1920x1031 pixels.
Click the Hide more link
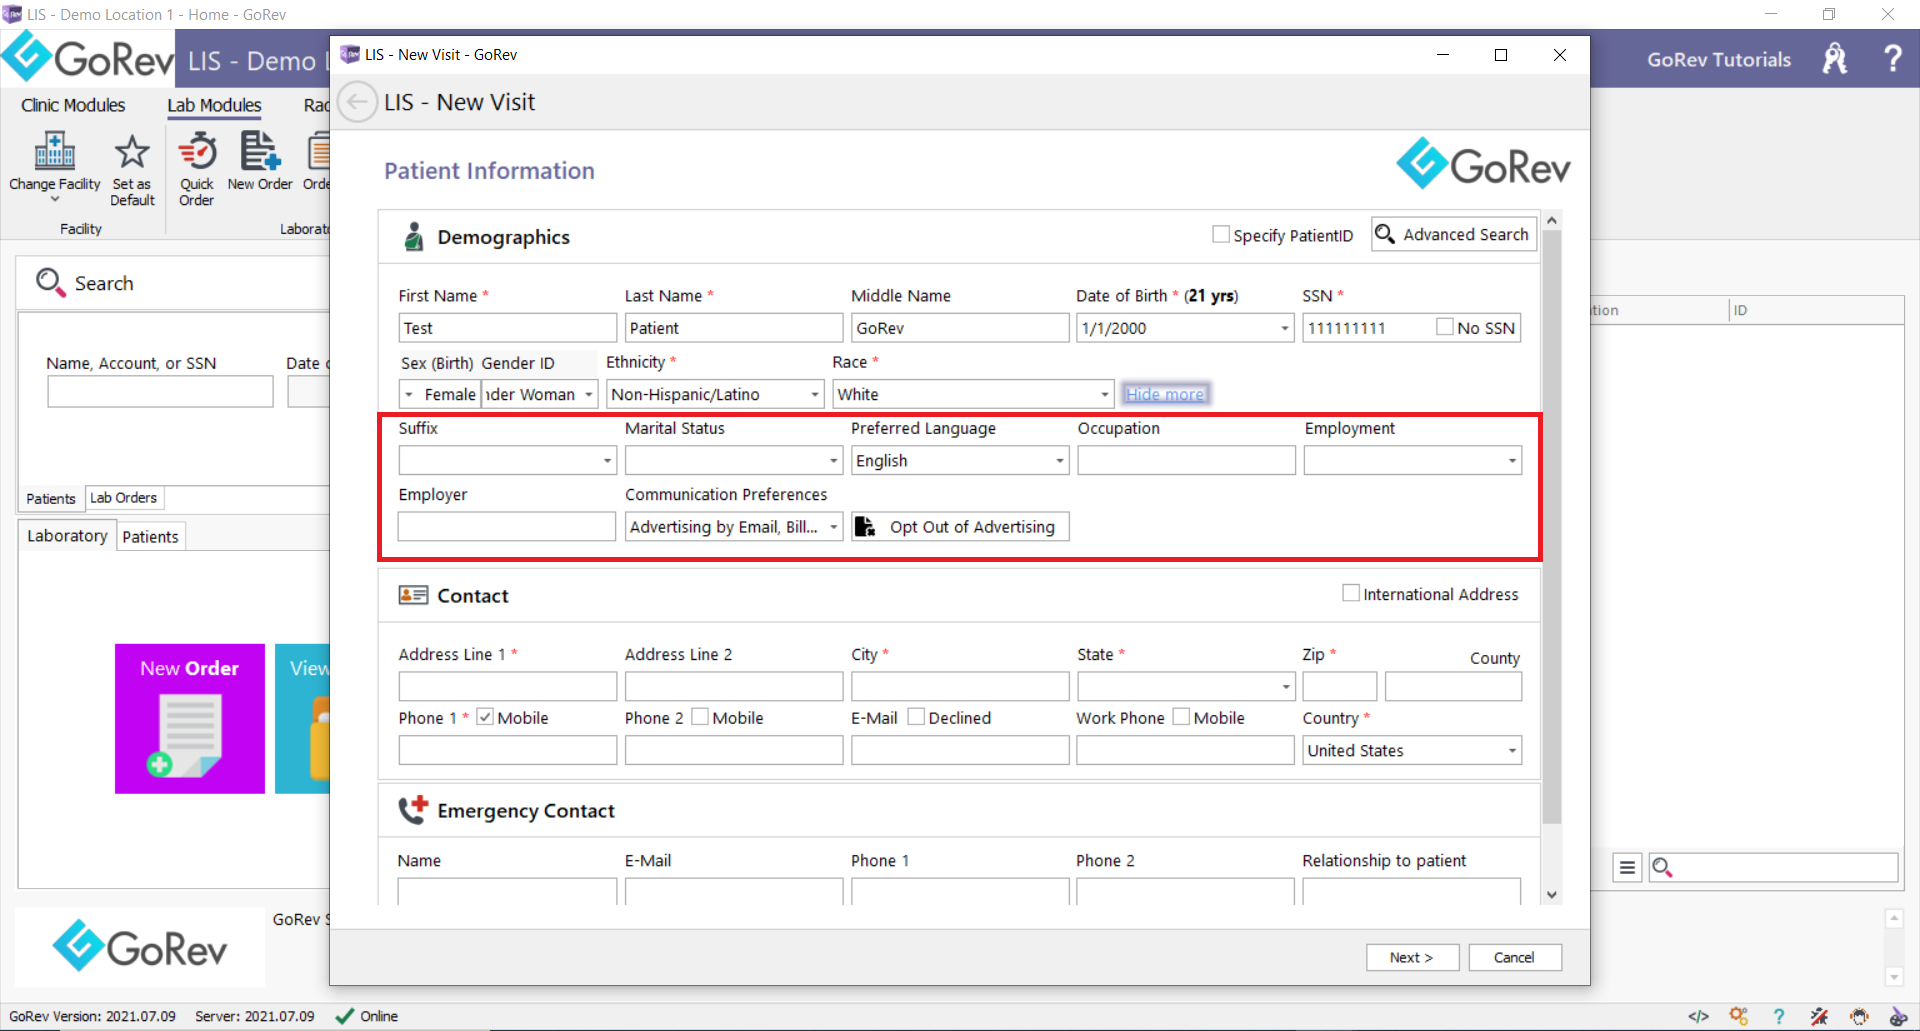[x=1165, y=394]
